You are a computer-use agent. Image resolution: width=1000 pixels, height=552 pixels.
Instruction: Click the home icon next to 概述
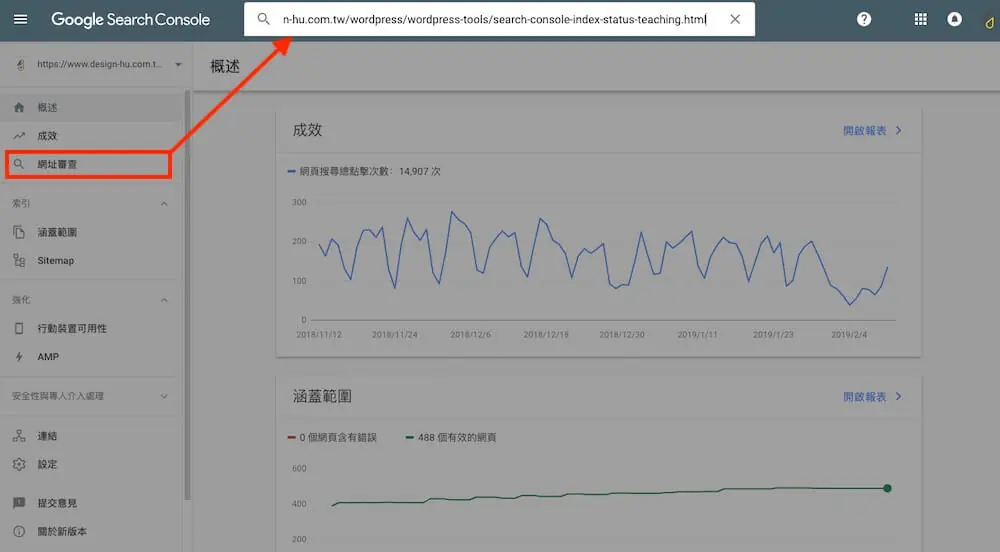[x=19, y=108]
